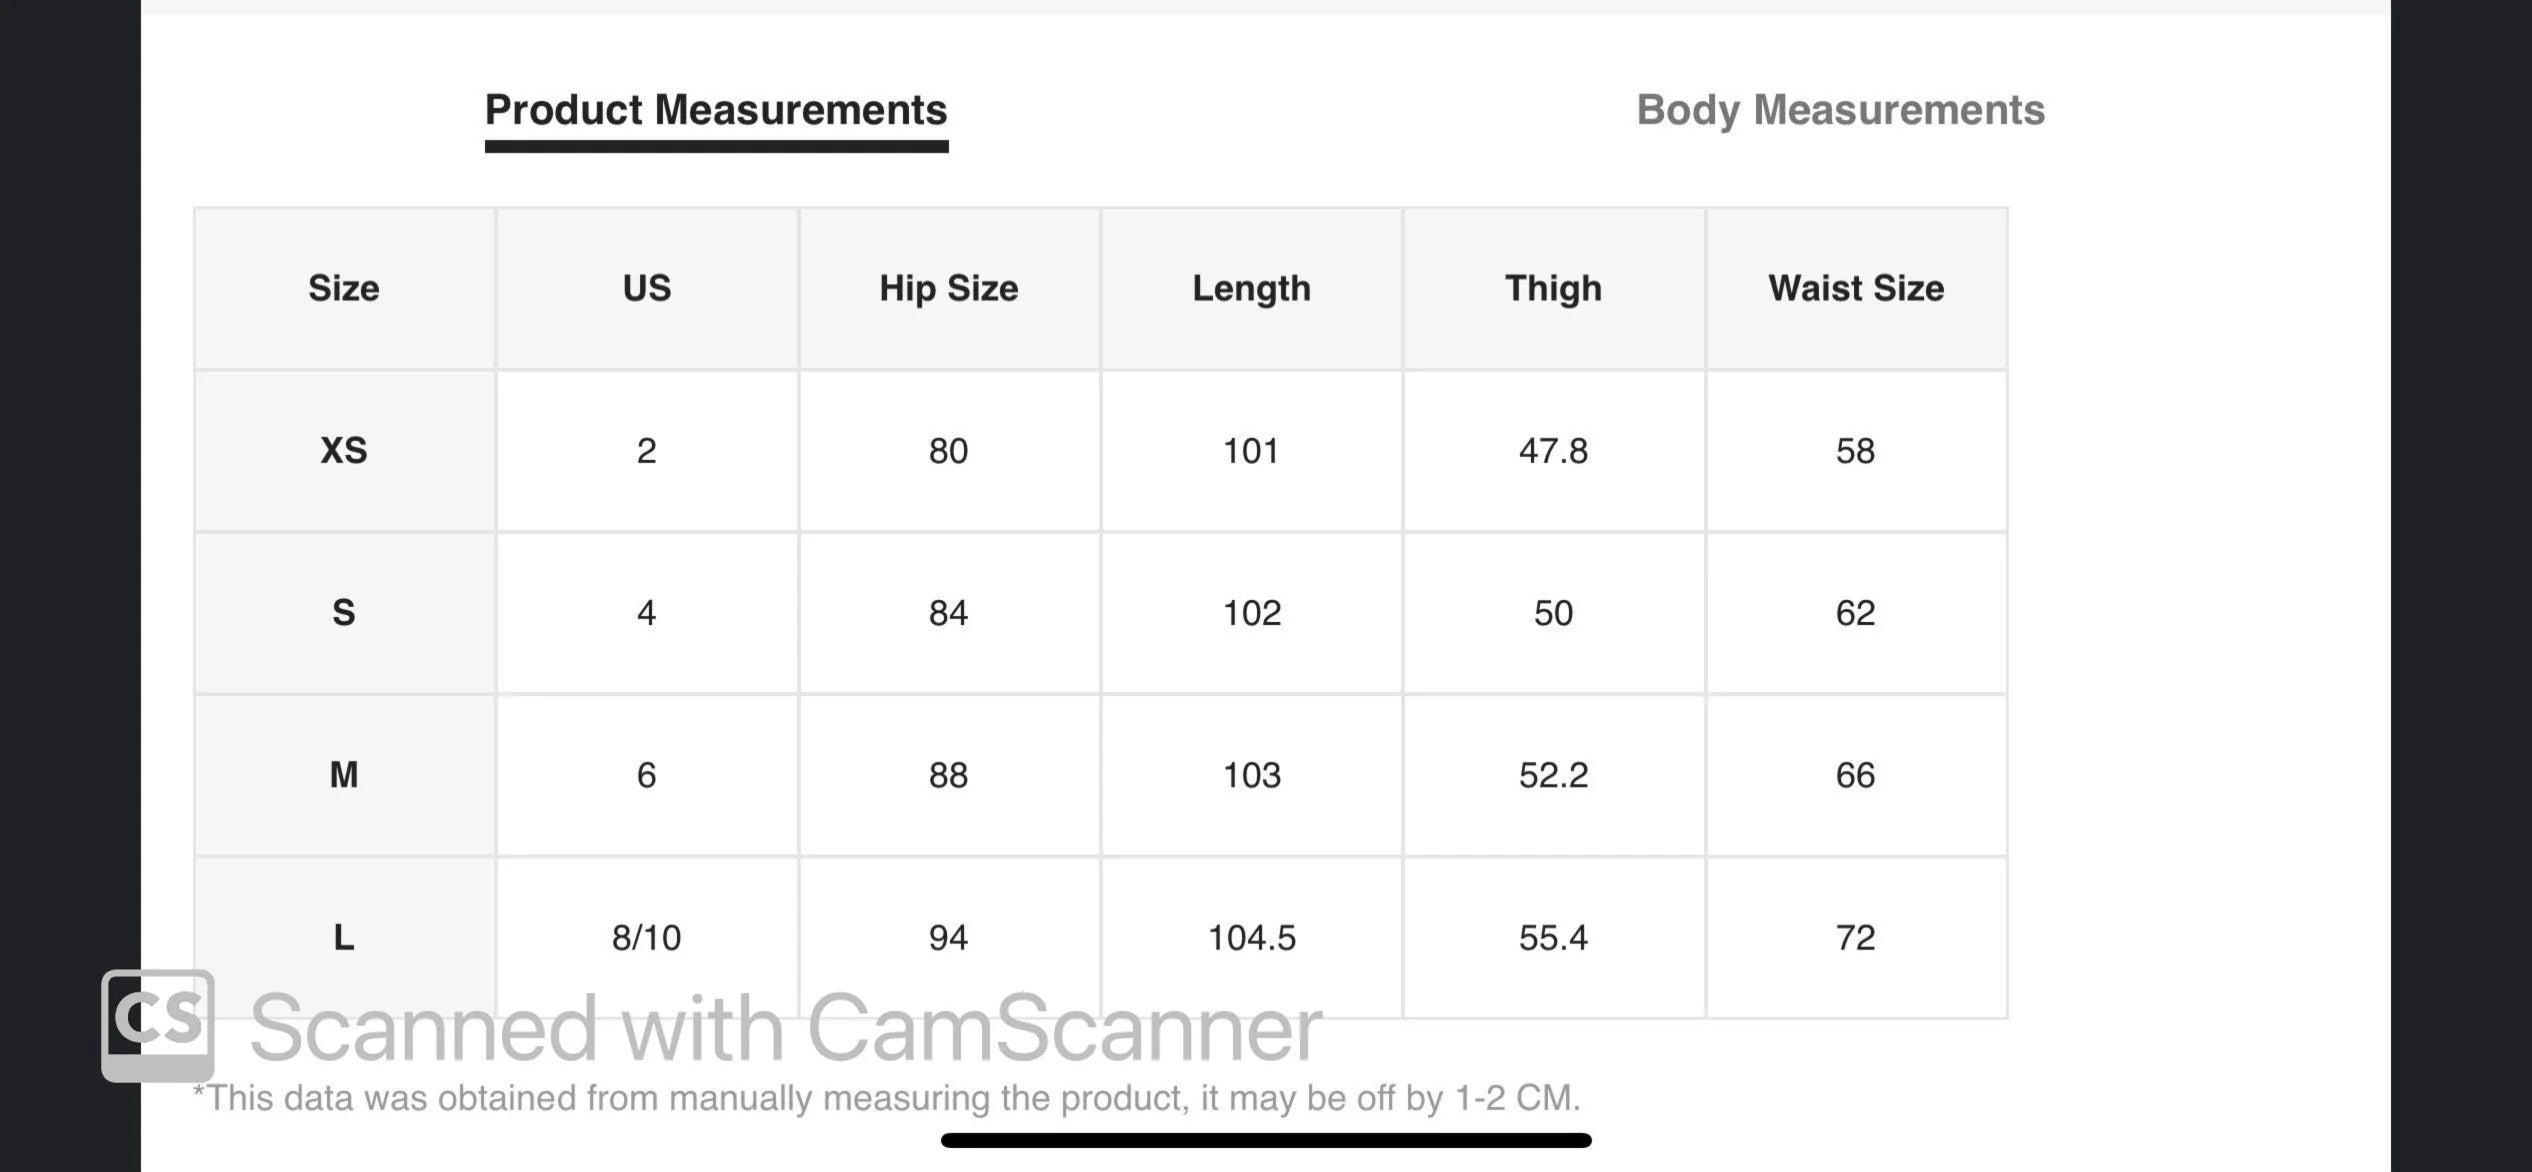Image resolution: width=2532 pixels, height=1172 pixels.
Task: Tap the black home indicator bar
Action: [x=1266, y=1140]
